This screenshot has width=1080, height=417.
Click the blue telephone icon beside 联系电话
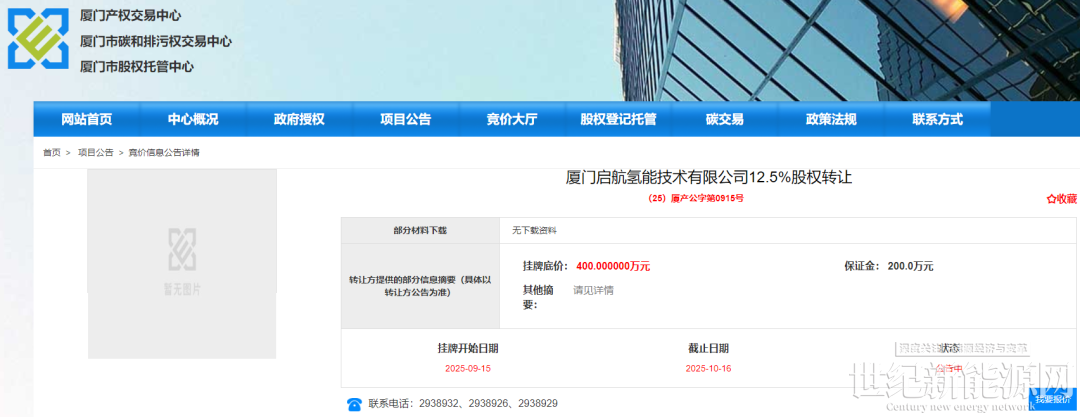tap(354, 404)
